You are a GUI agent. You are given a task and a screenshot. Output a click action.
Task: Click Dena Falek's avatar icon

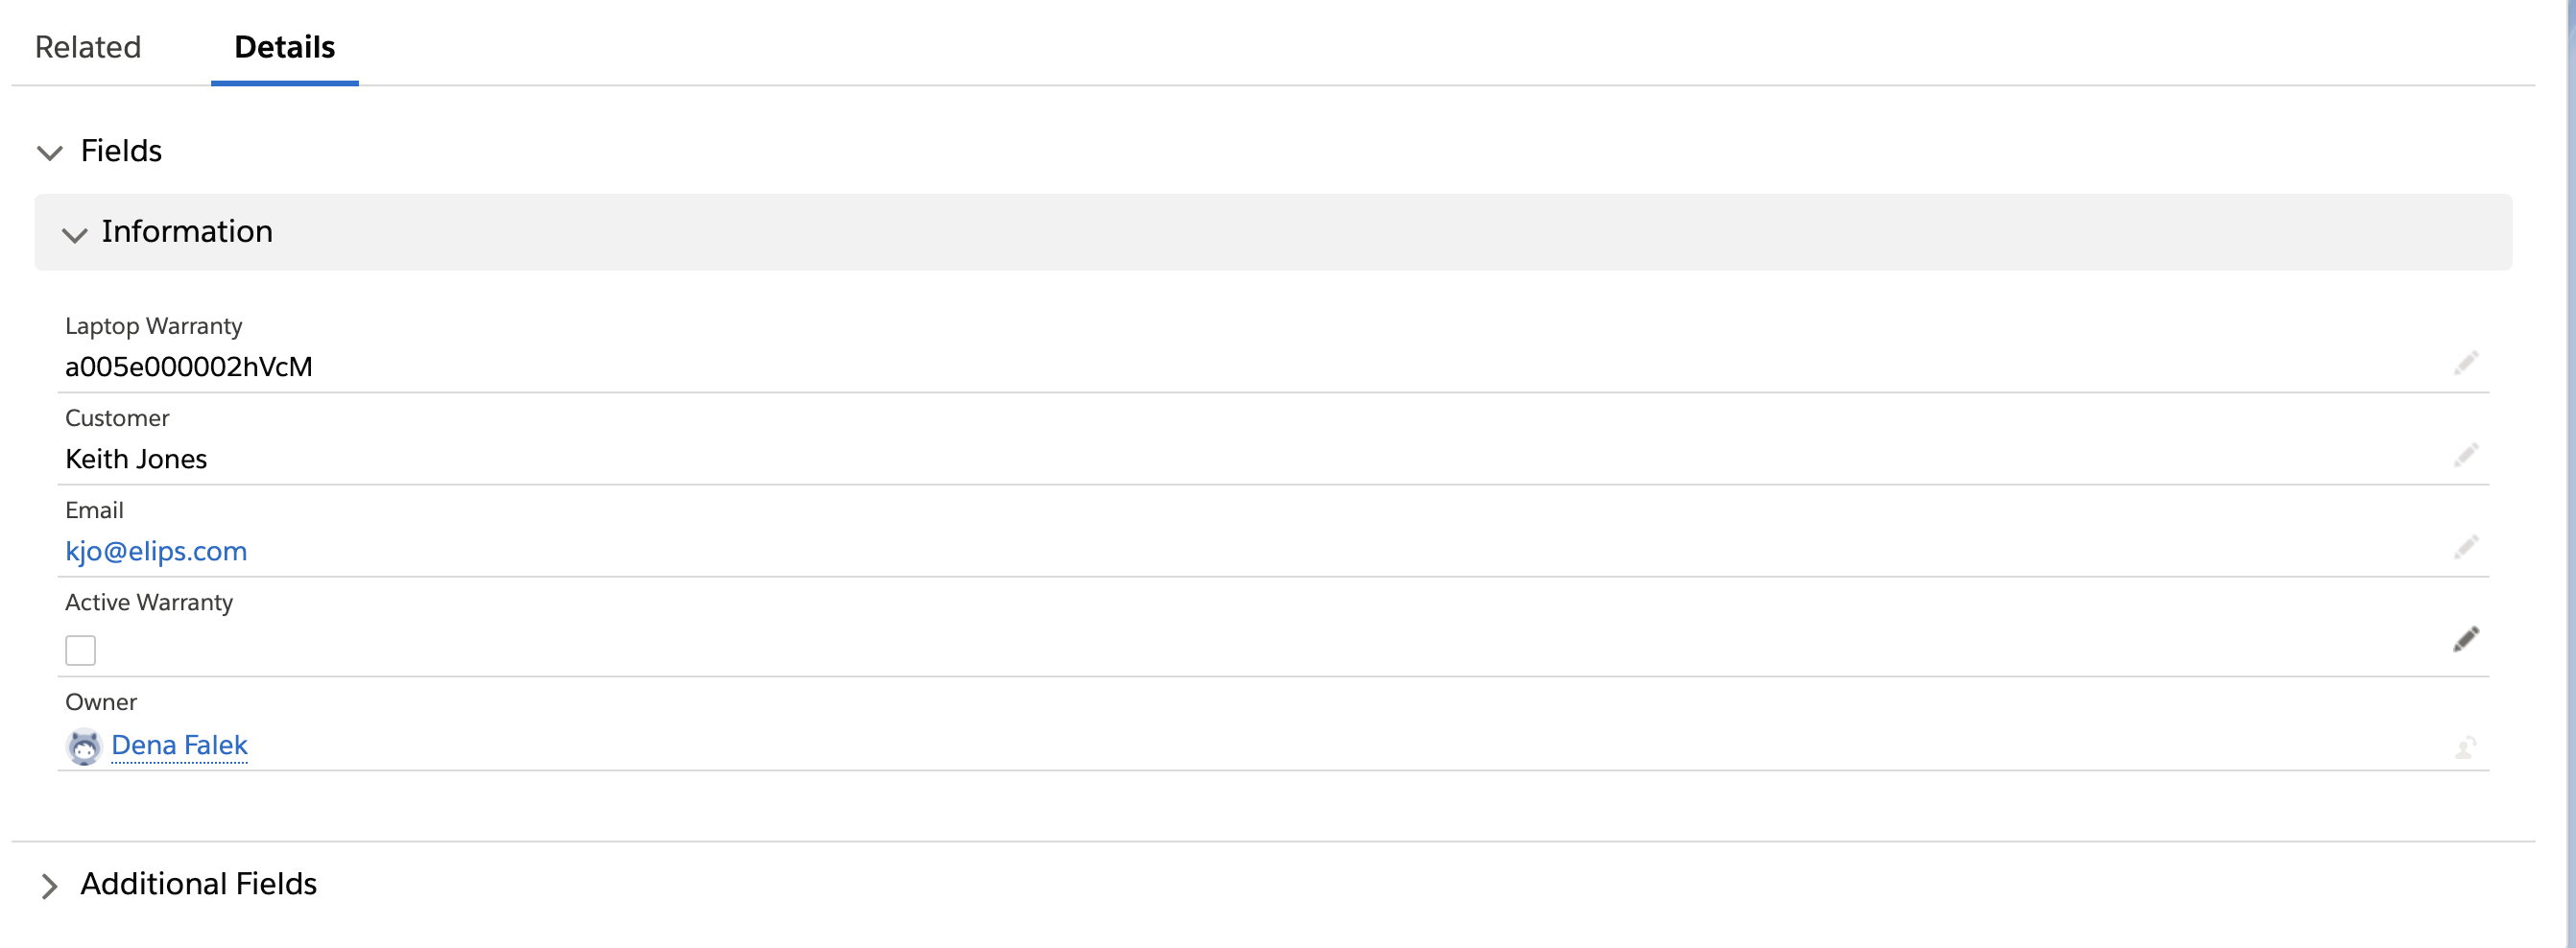pyautogui.click(x=84, y=746)
